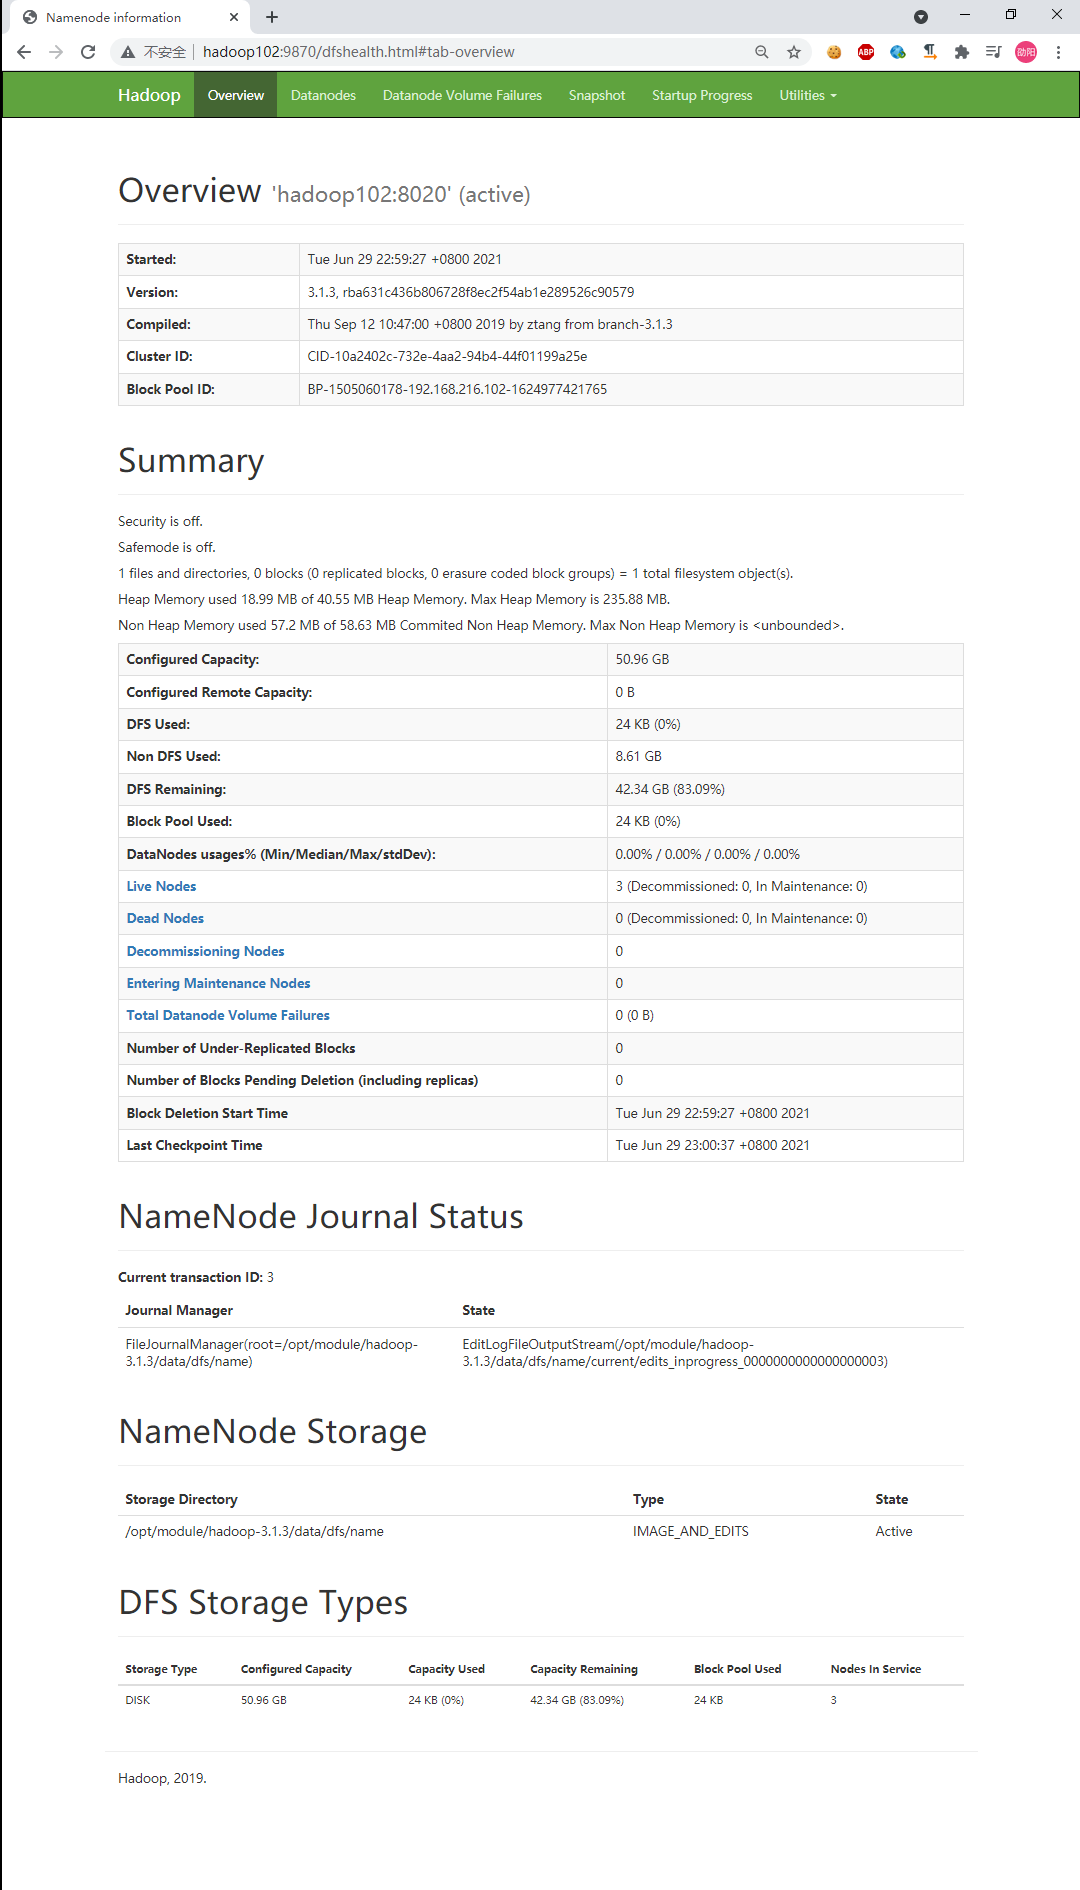1080x1890 pixels.
Task: Expand the tab search dropdown arrow
Action: click(x=921, y=17)
